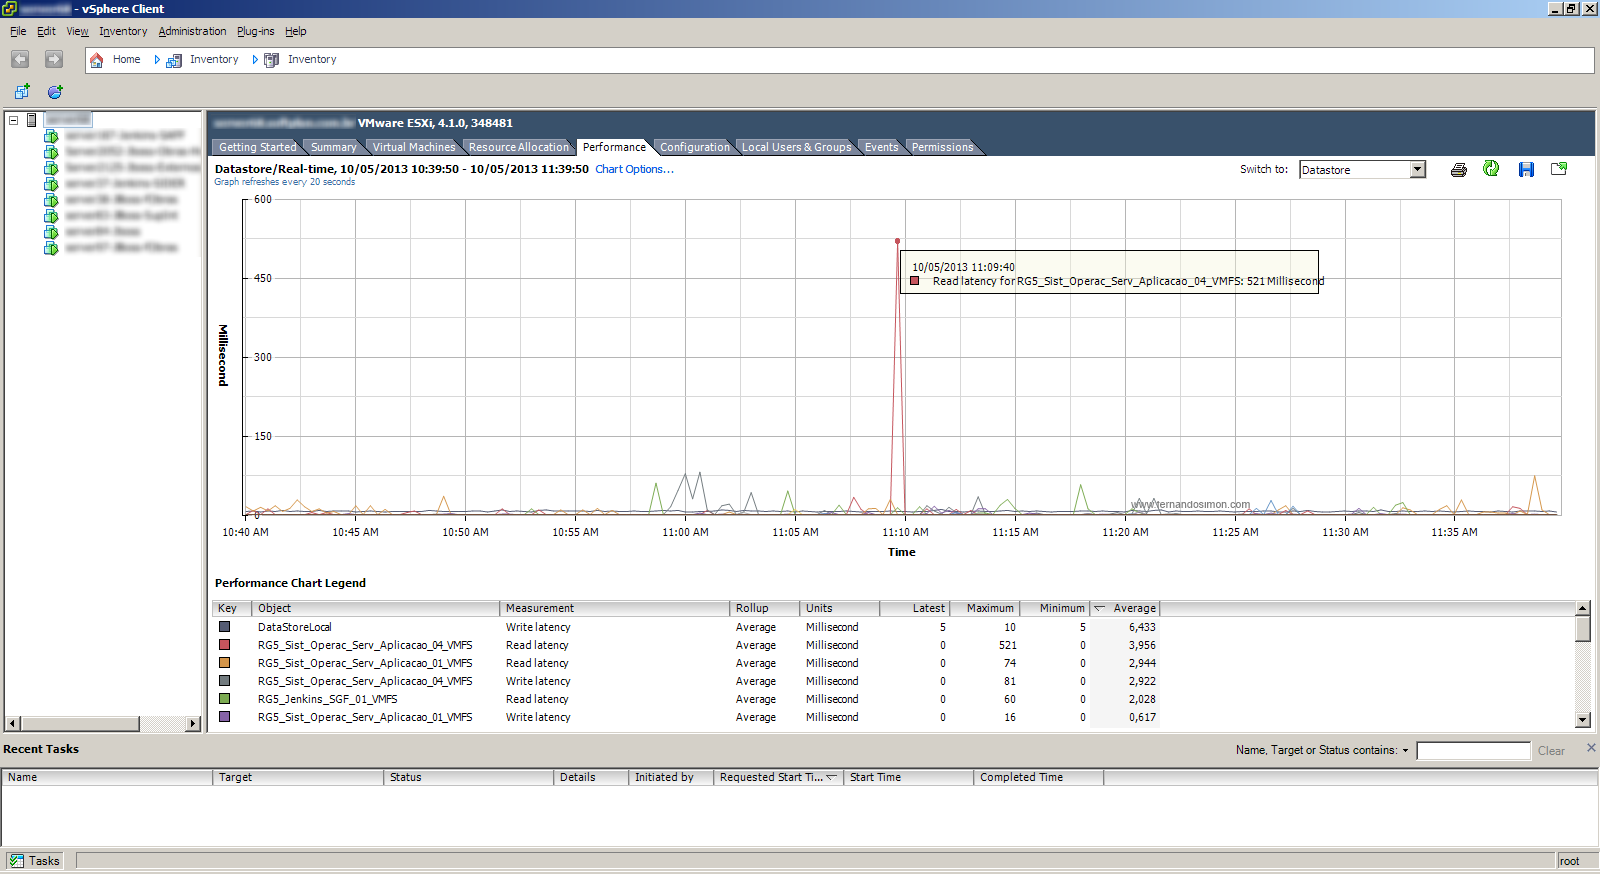Image resolution: width=1600 pixels, height=874 pixels.
Task: Switch to the Summary tab
Action: [x=333, y=147]
